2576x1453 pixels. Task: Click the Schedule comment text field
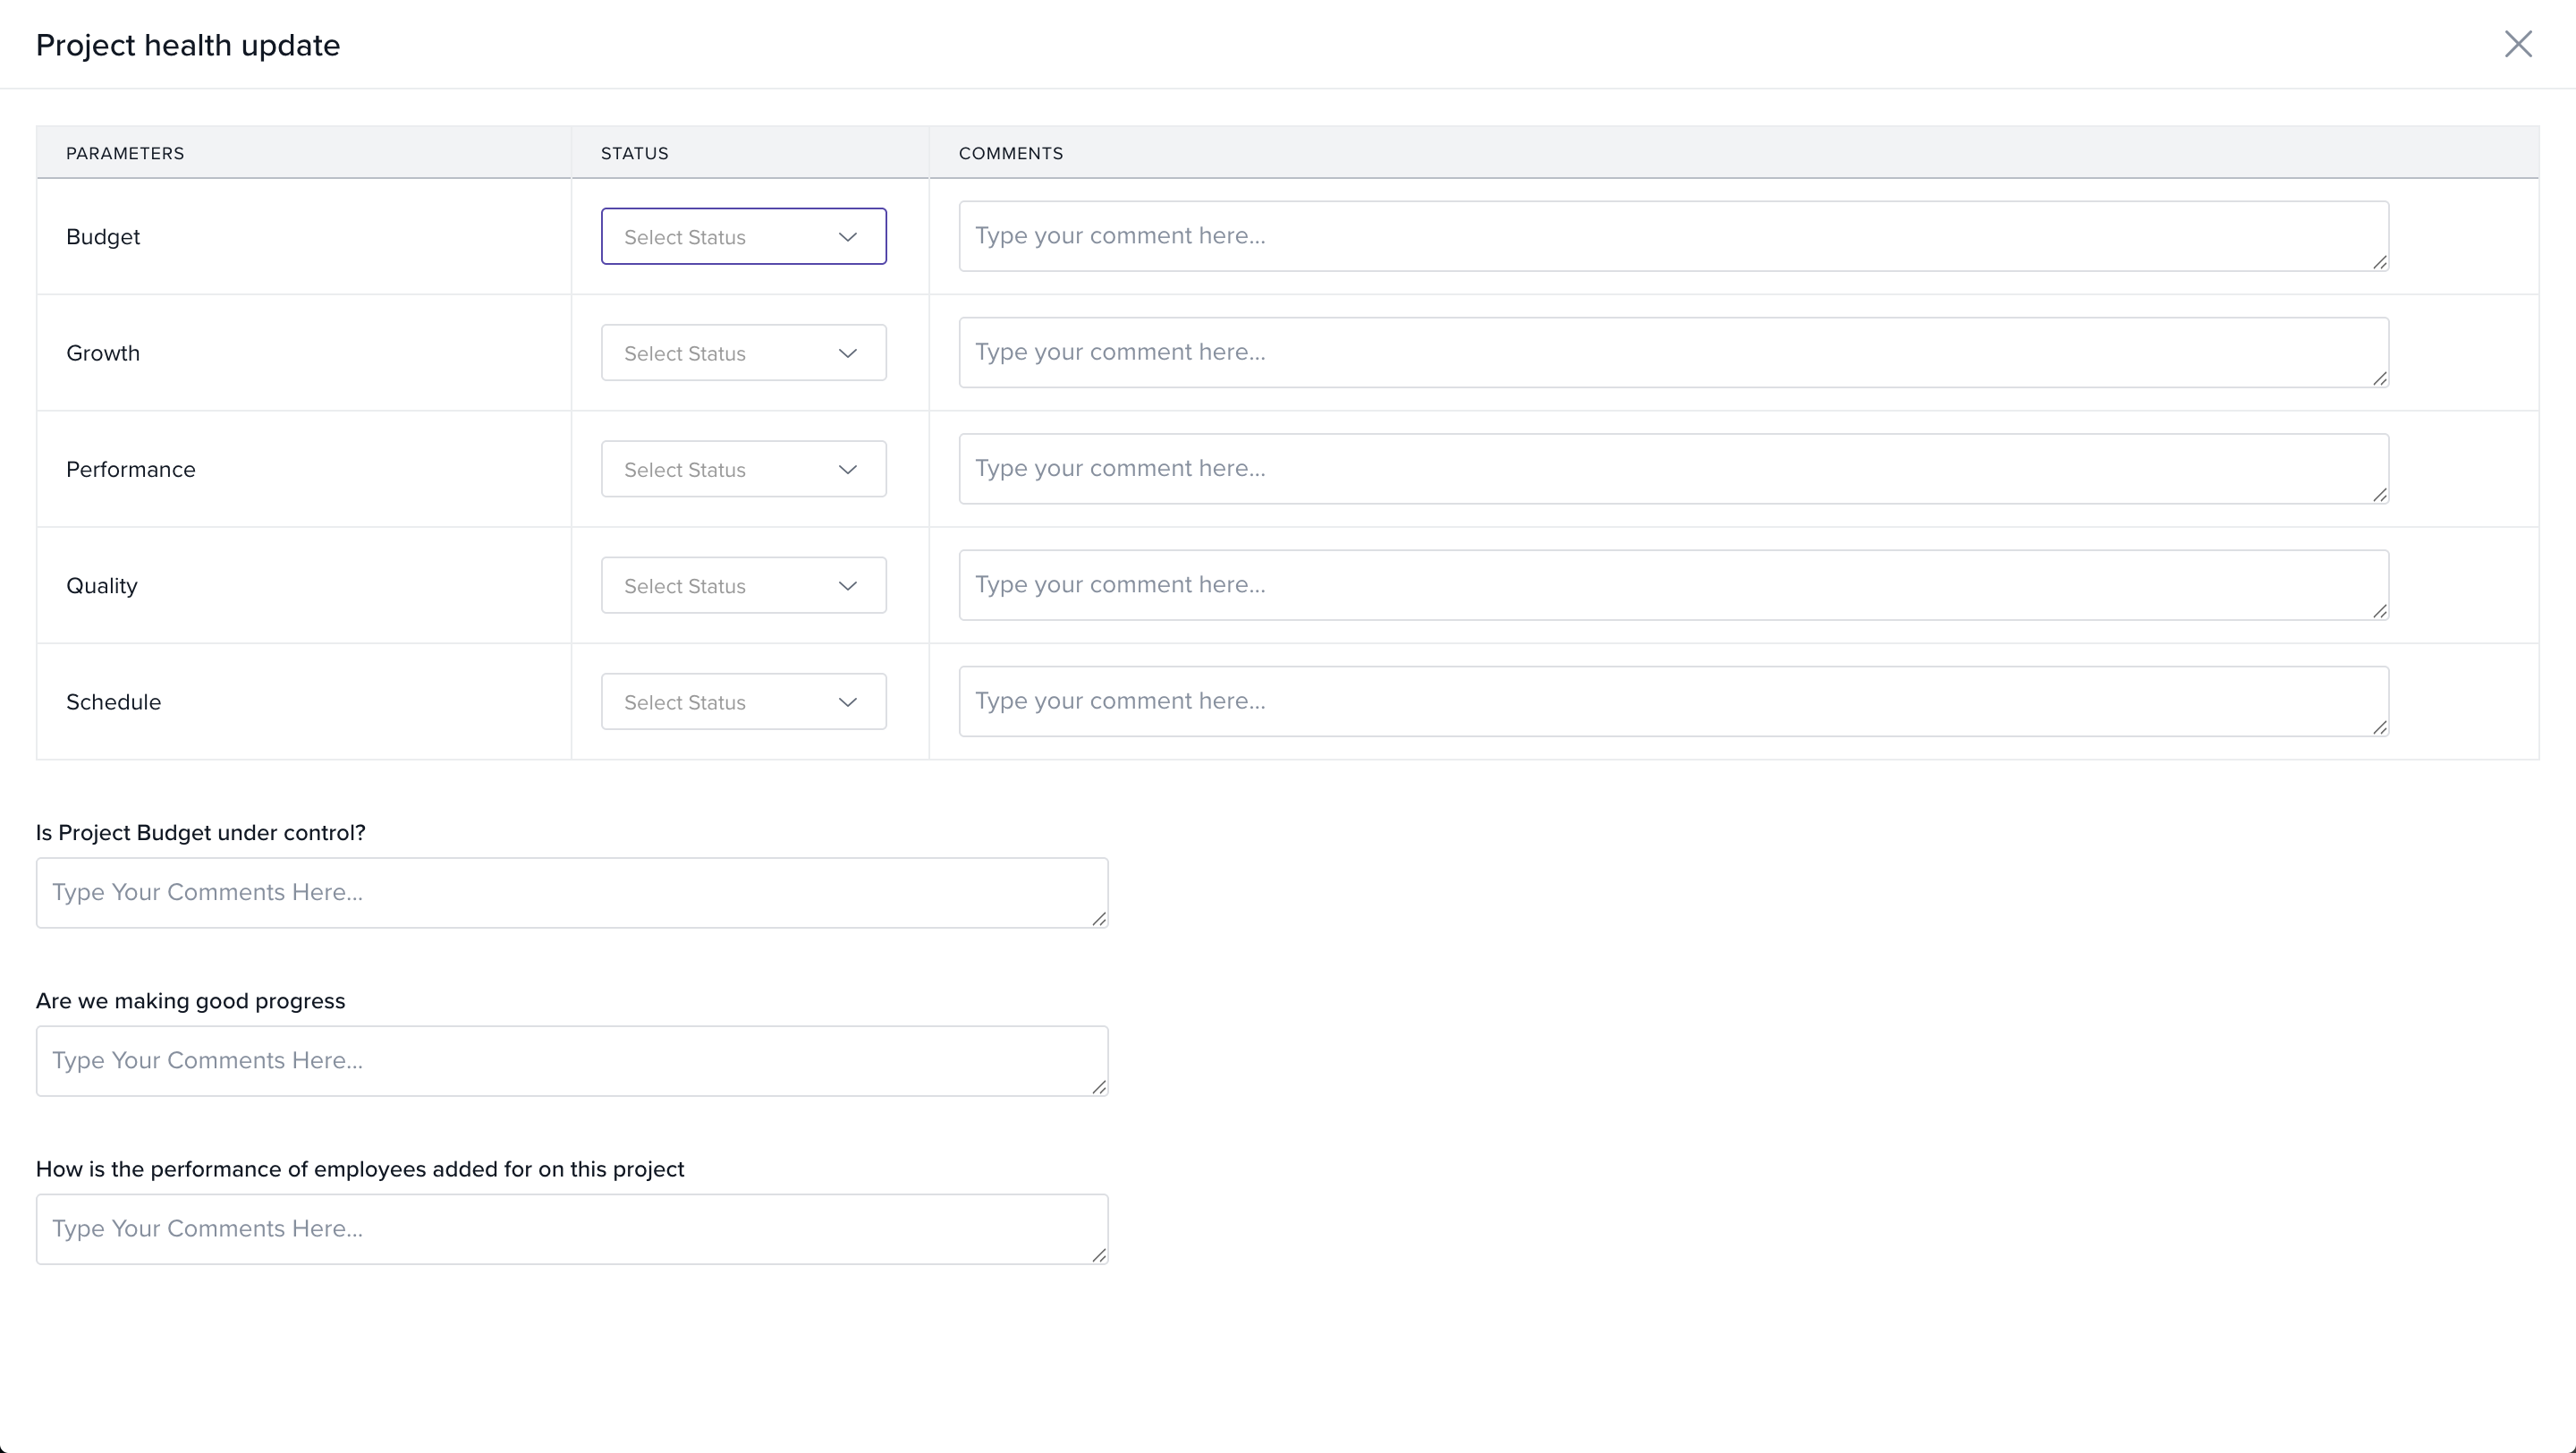click(1672, 701)
